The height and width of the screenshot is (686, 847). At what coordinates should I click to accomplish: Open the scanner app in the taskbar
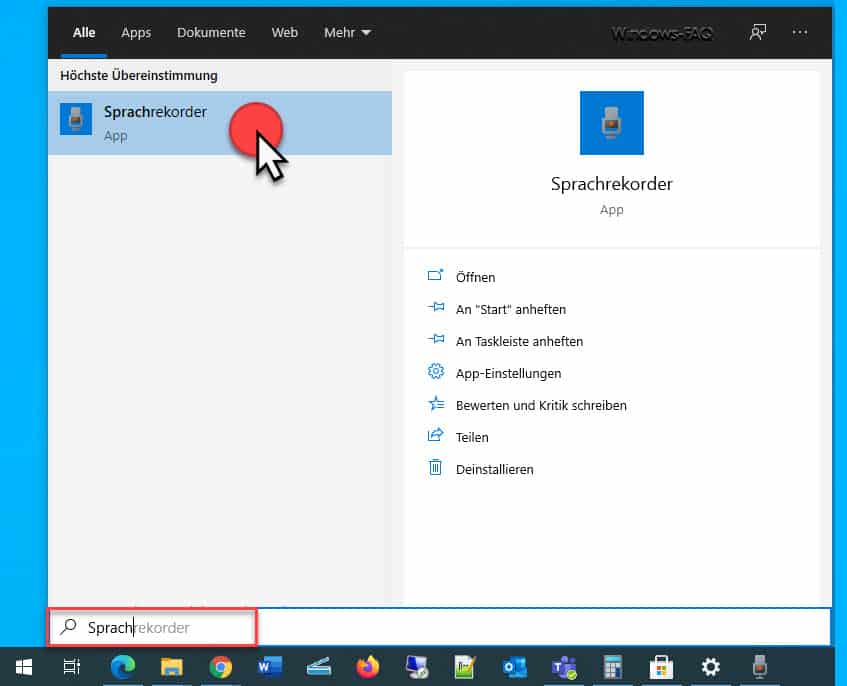click(x=319, y=667)
